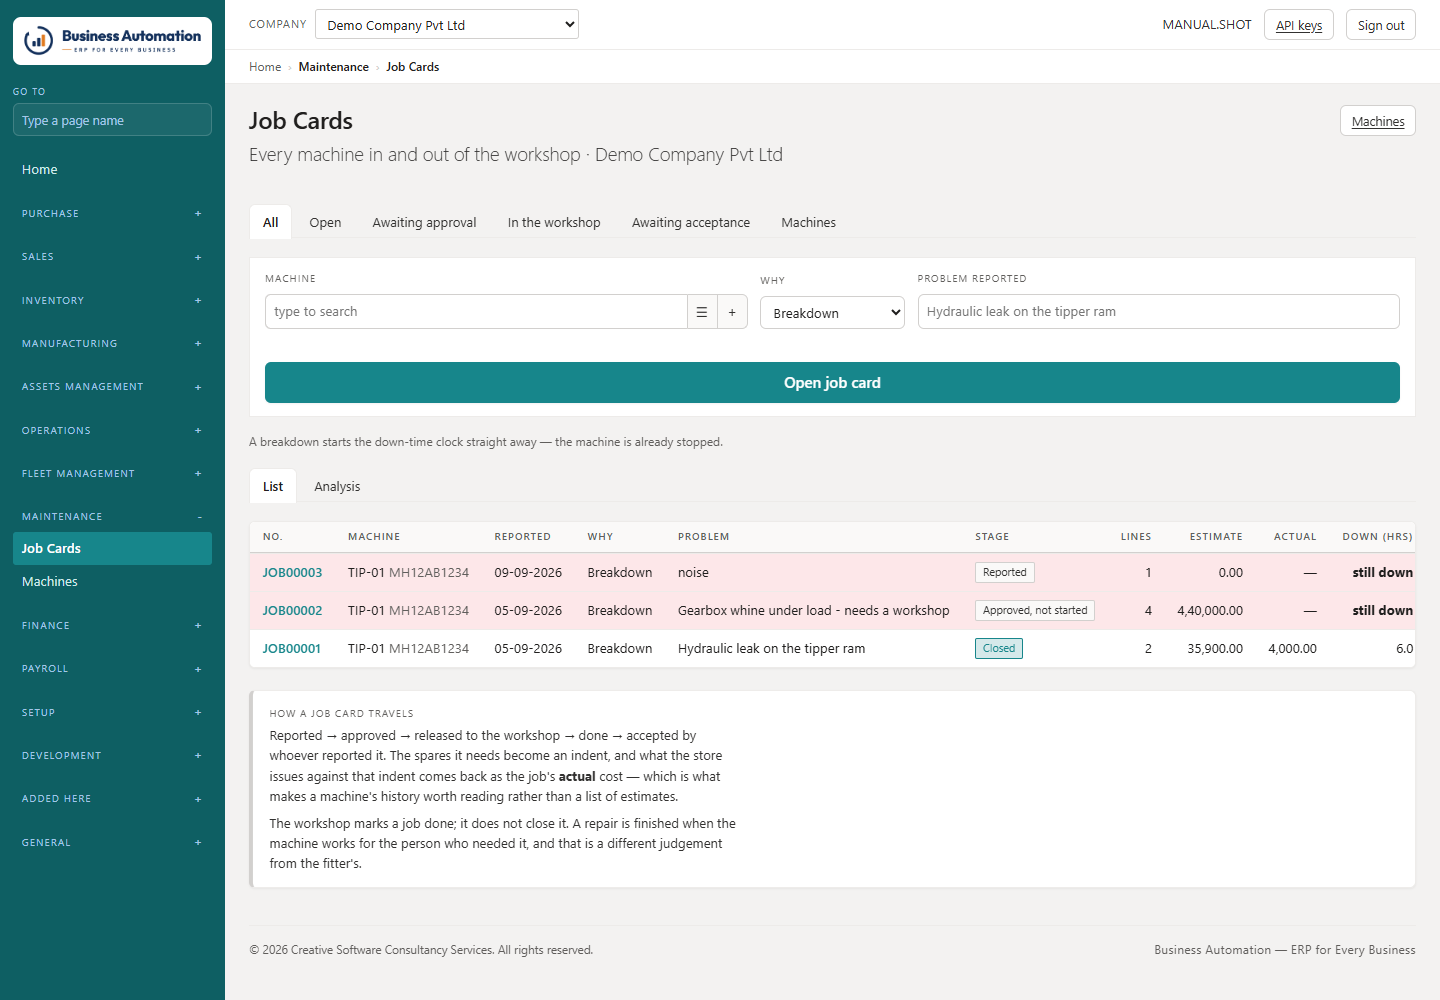
Task: Click the plus icon to add machine
Action: click(x=732, y=312)
